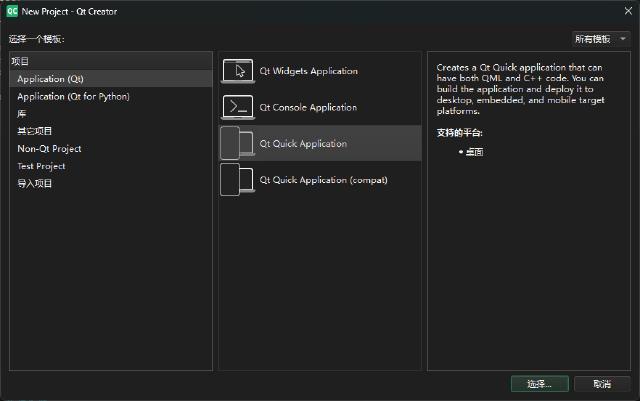Select the 其它项目 category

point(35,131)
